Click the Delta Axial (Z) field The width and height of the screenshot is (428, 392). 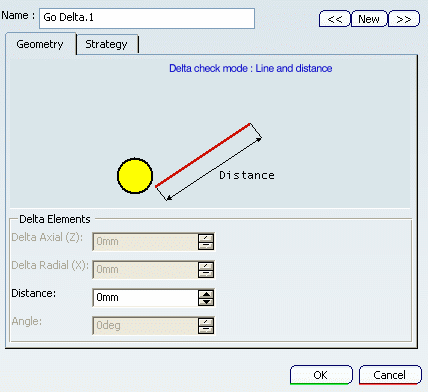[x=145, y=241]
